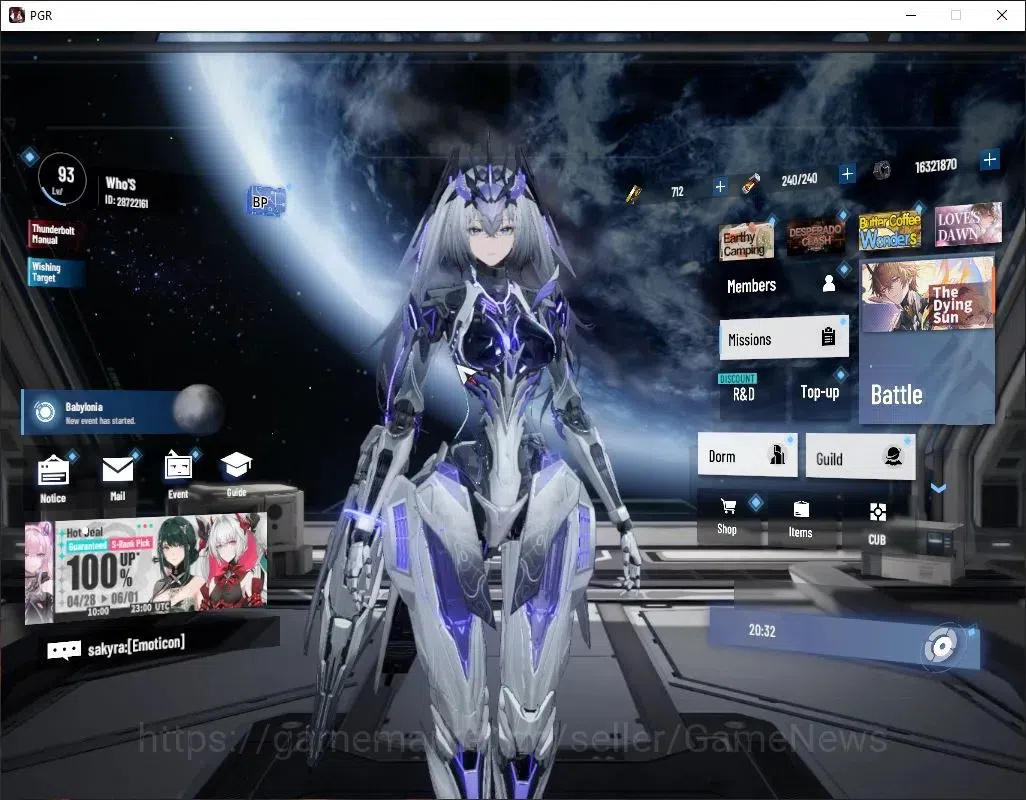Open the Guide graduation cap icon
Viewport: 1026px width, 800px height.
tap(236, 465)
